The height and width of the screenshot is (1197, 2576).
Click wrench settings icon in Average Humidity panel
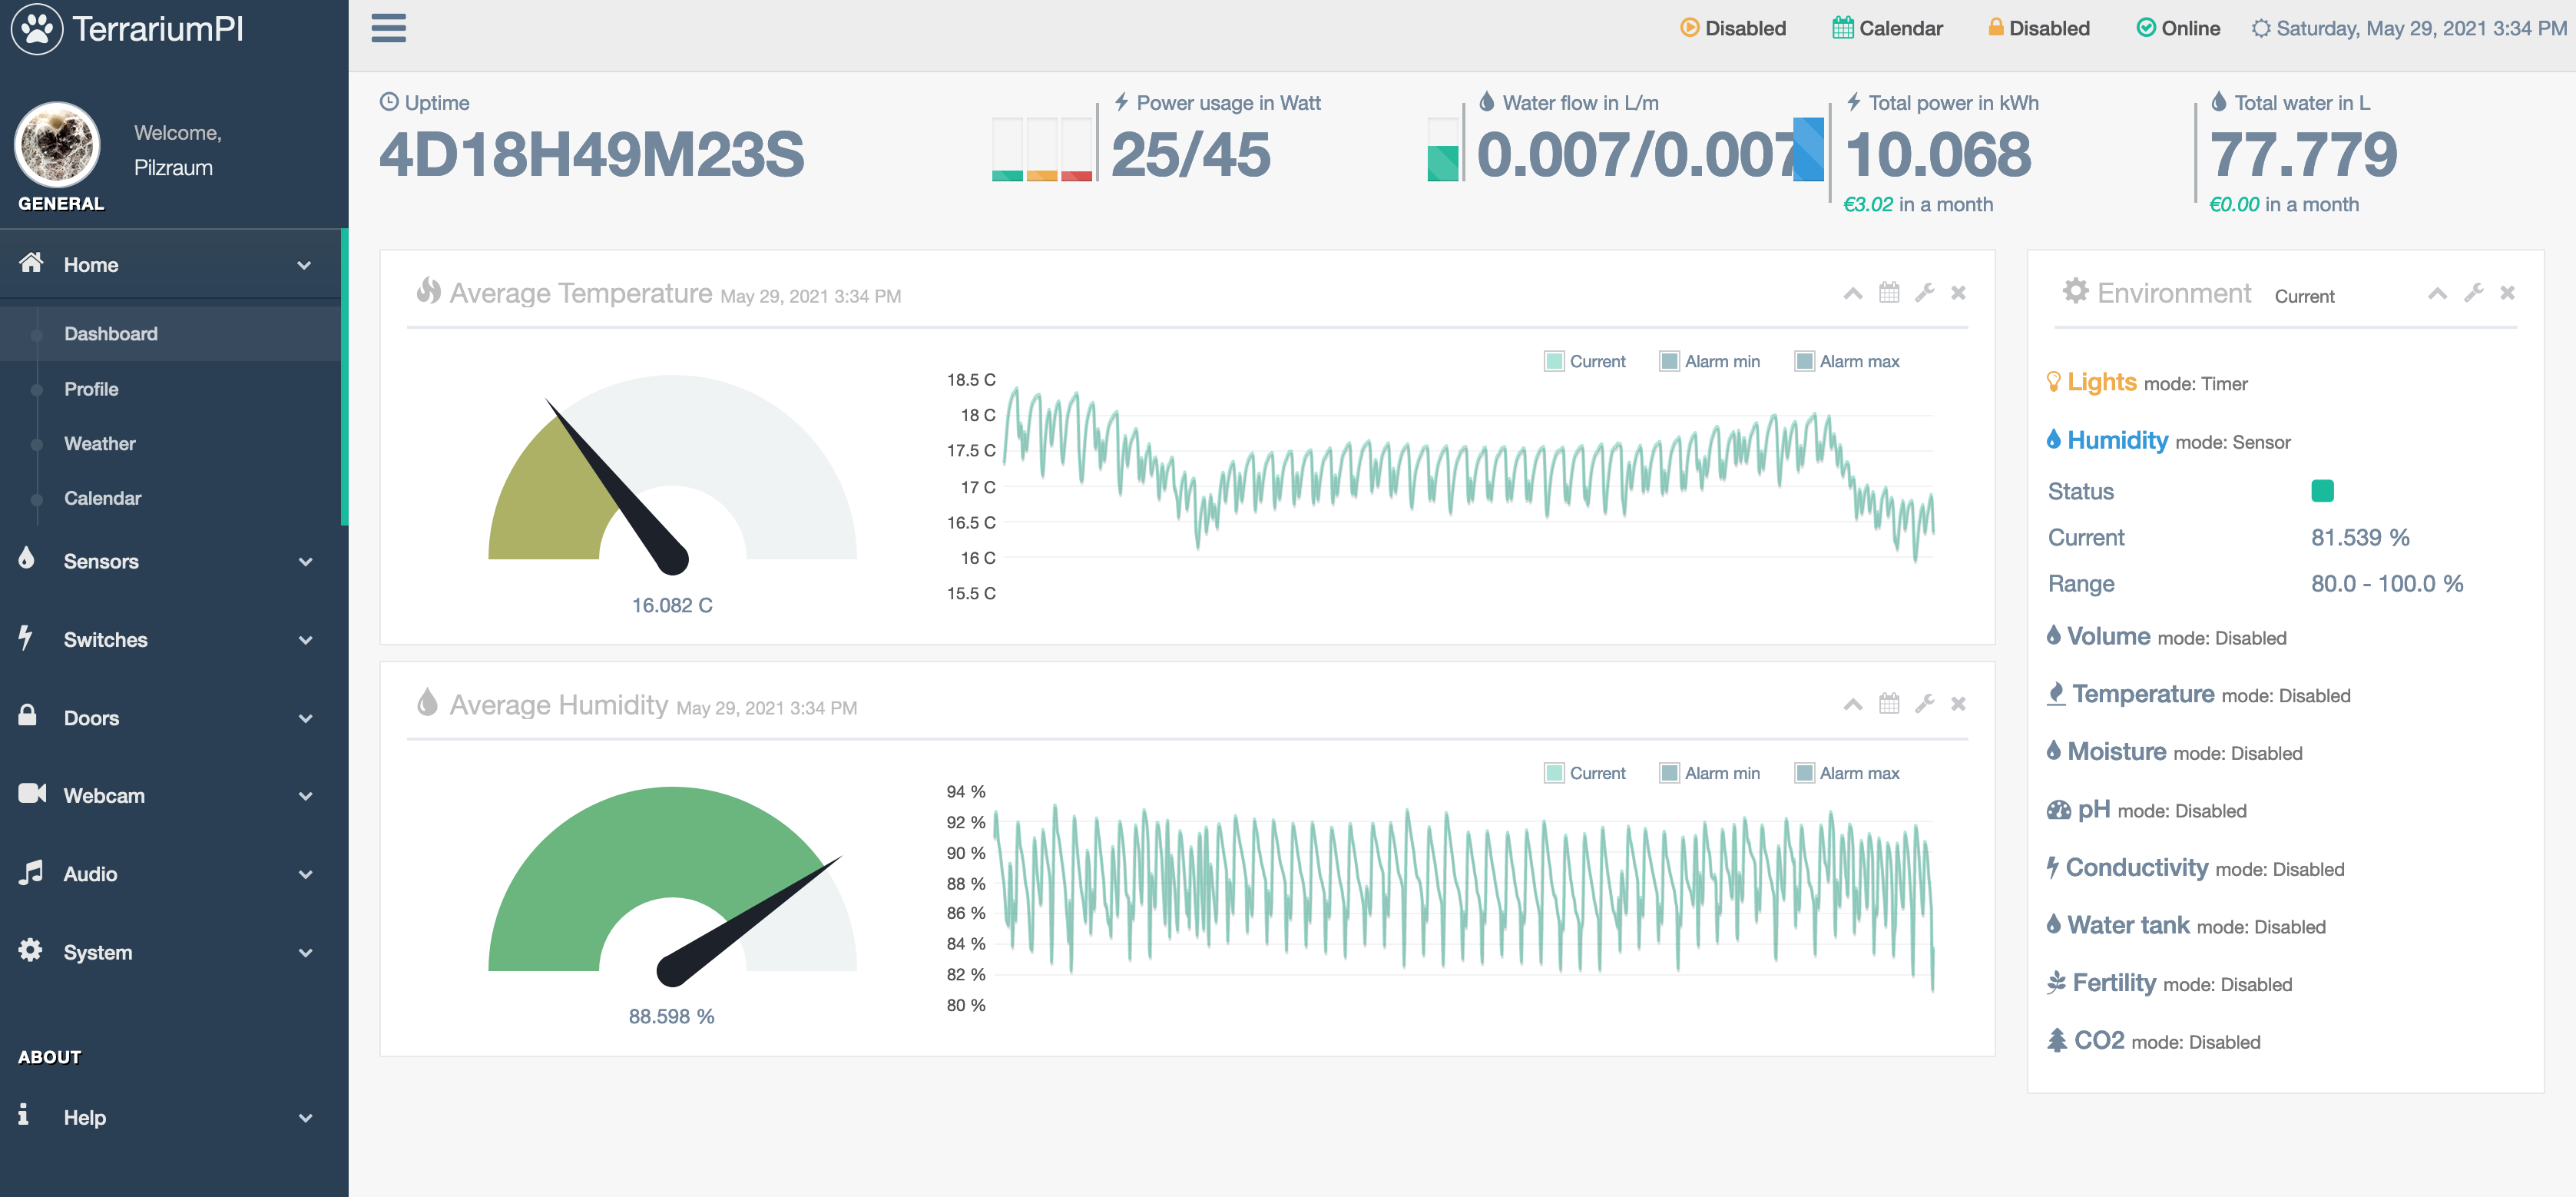(1924, 704)
